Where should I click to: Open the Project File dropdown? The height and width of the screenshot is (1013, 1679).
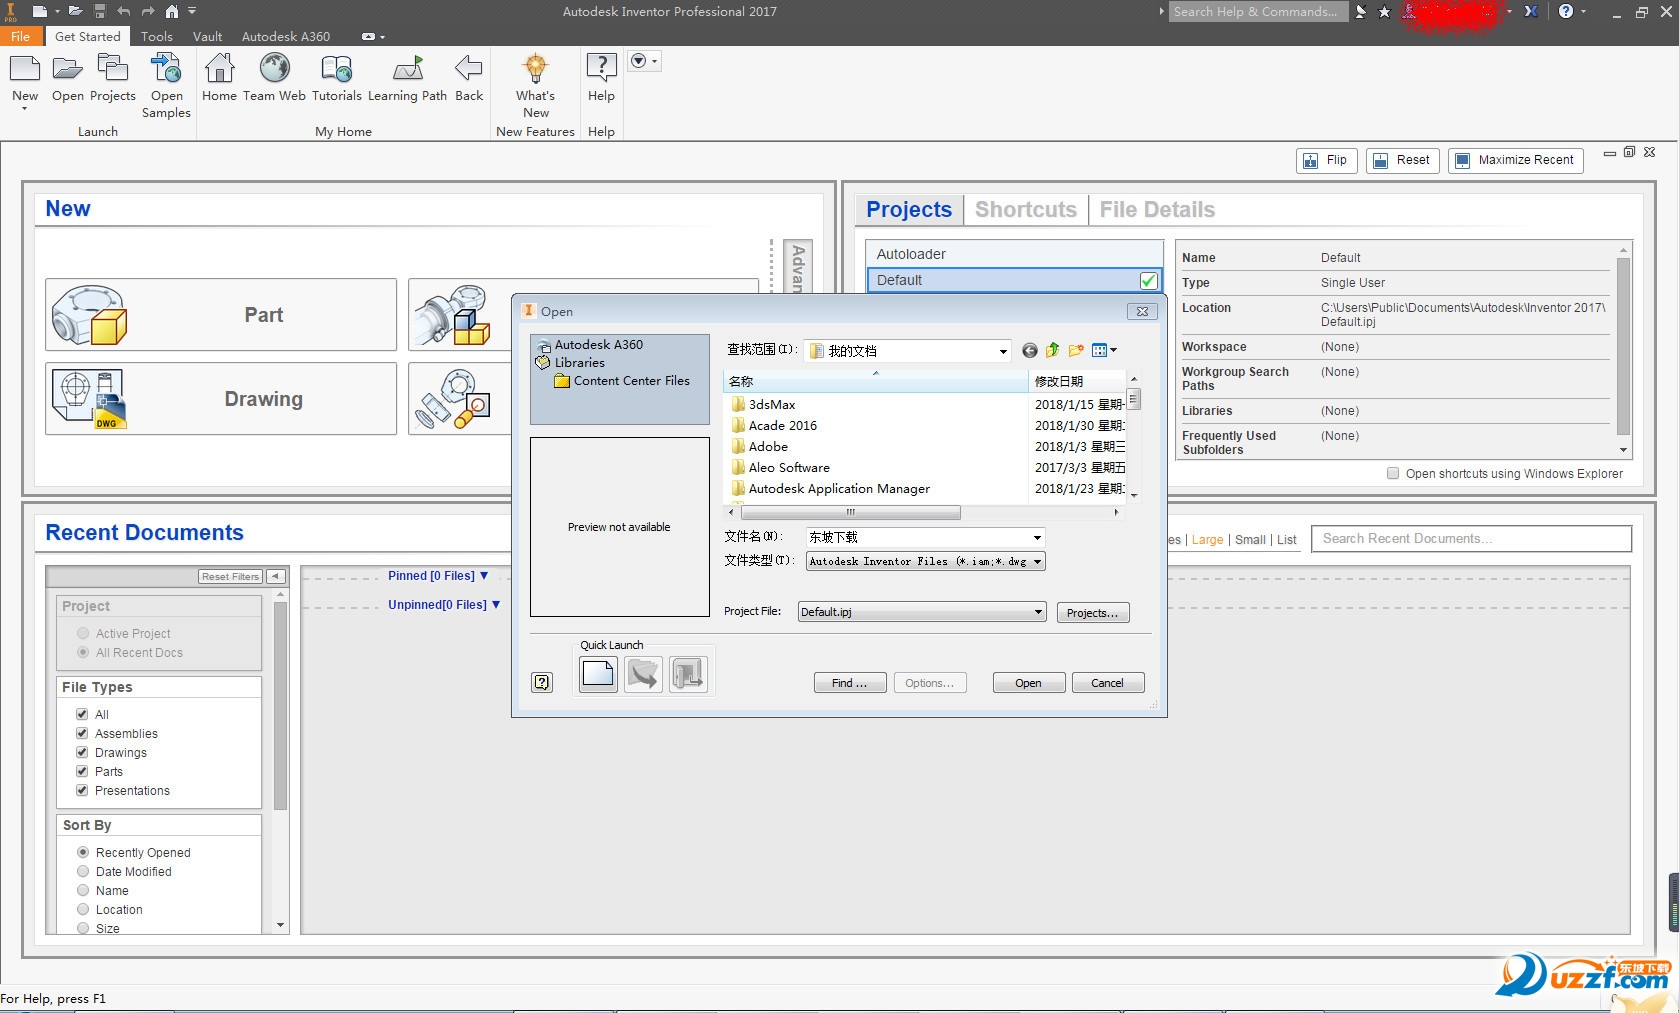point(1038,612)
